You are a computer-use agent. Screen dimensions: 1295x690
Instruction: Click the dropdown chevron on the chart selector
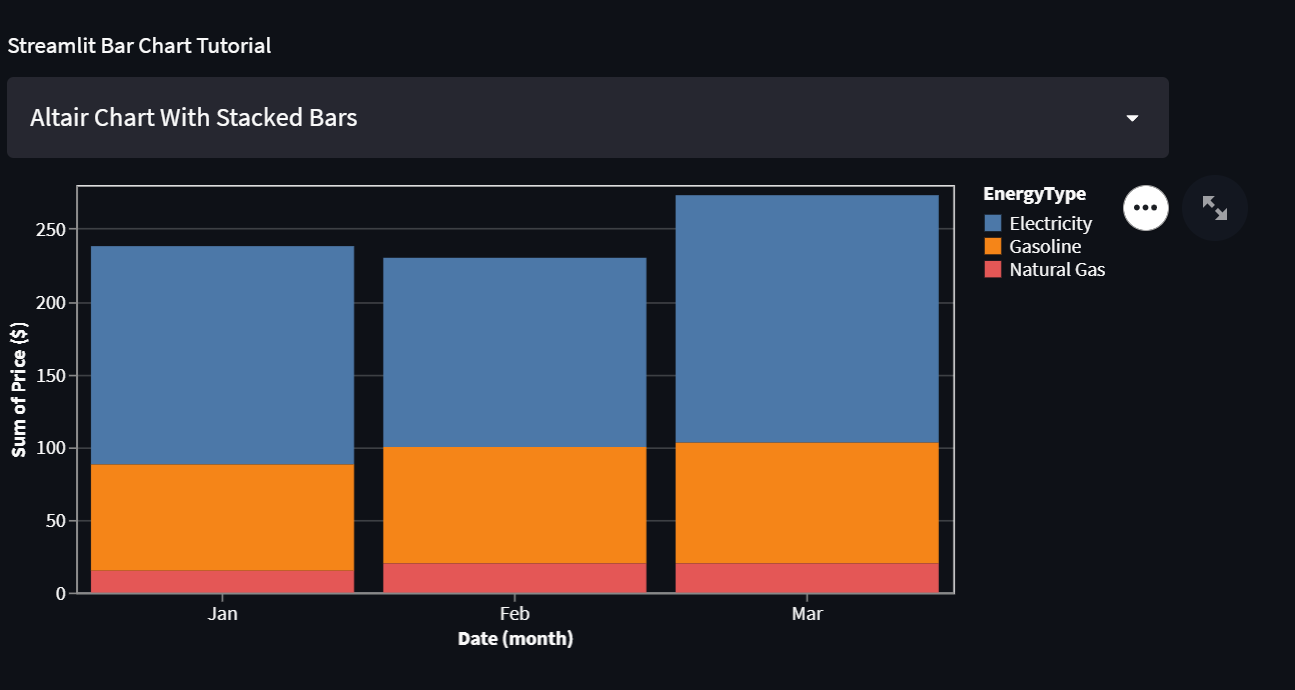[1131, 117]
